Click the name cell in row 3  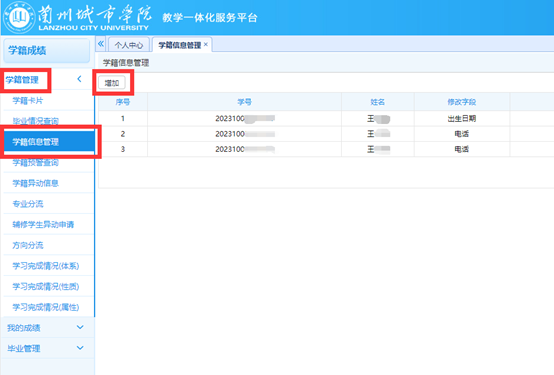378,149
